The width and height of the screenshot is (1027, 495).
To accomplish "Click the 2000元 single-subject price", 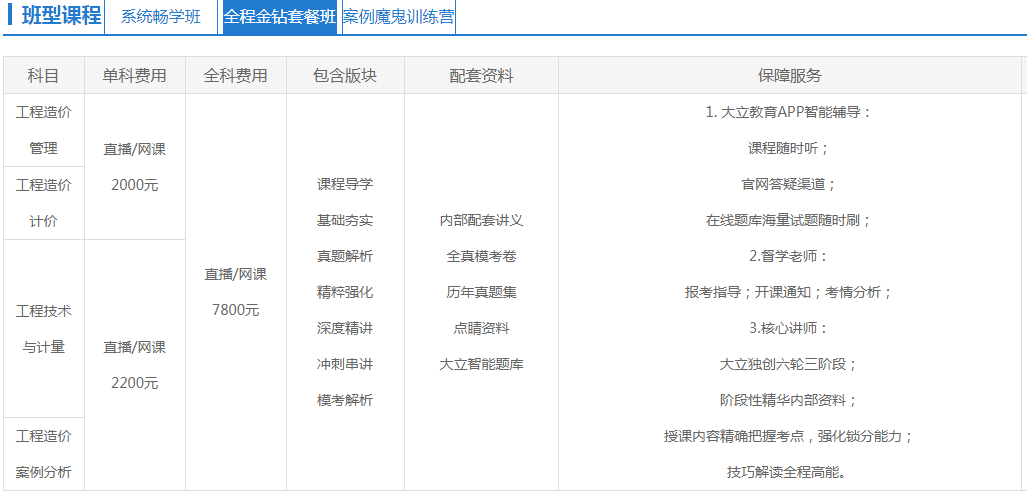I will click(135, 185).
